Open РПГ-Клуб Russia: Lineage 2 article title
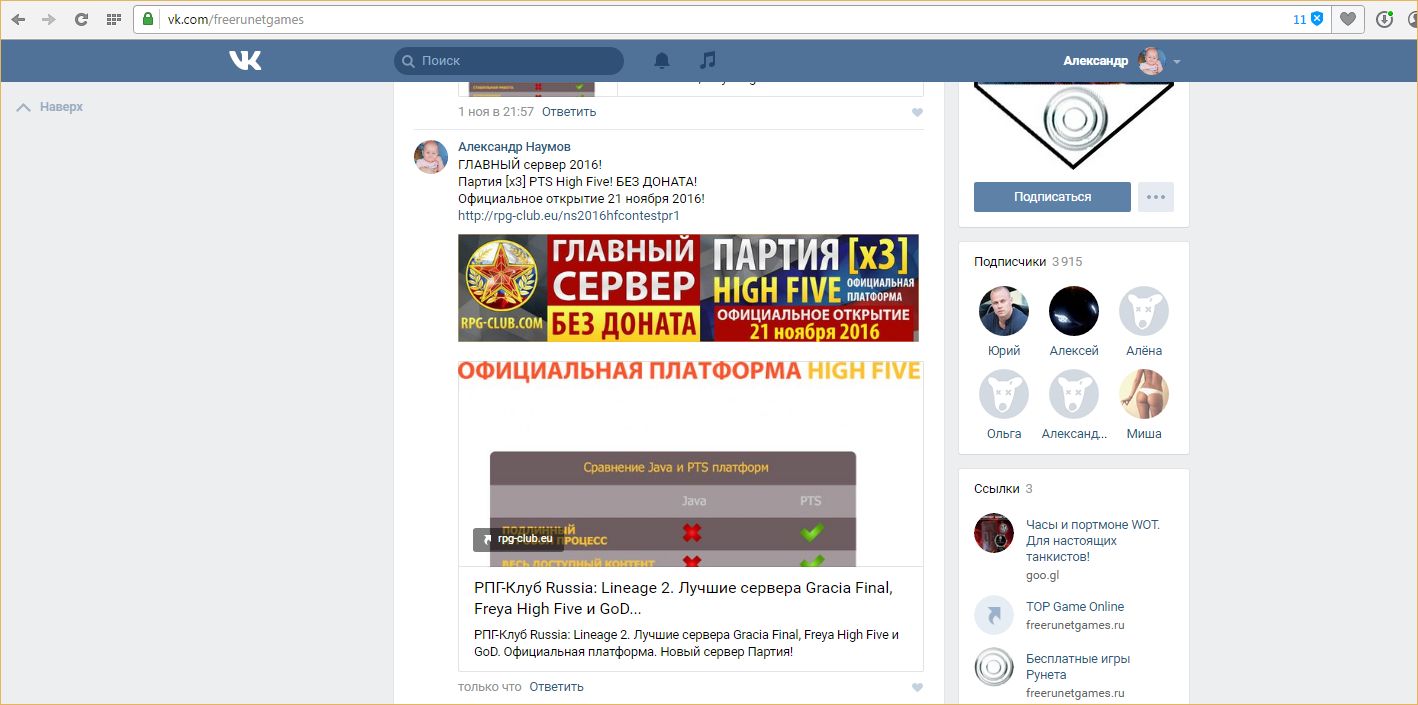 coord(683,598)
